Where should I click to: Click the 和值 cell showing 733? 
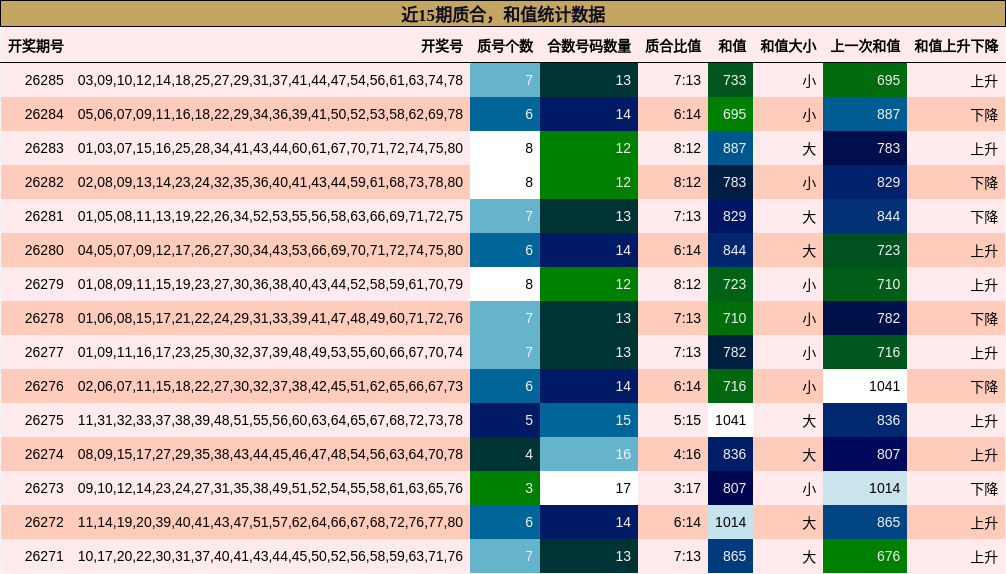(730, 80)
